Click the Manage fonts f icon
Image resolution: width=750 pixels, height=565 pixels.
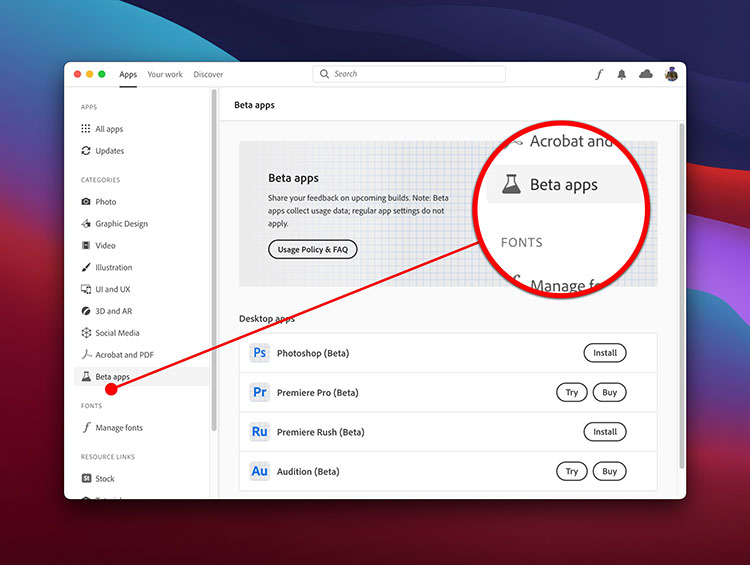point(86,427)
